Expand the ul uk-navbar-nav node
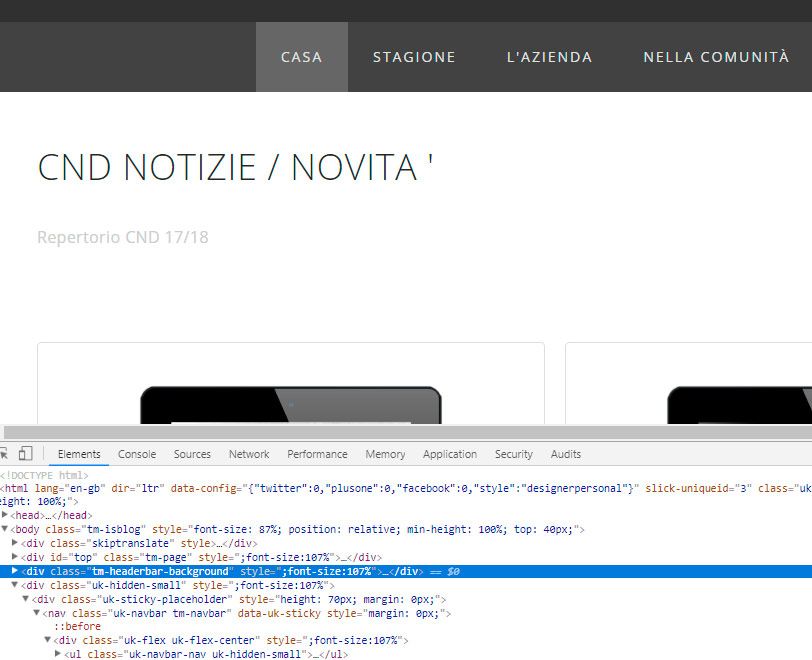812x660 pixels. tap(57, 654)
